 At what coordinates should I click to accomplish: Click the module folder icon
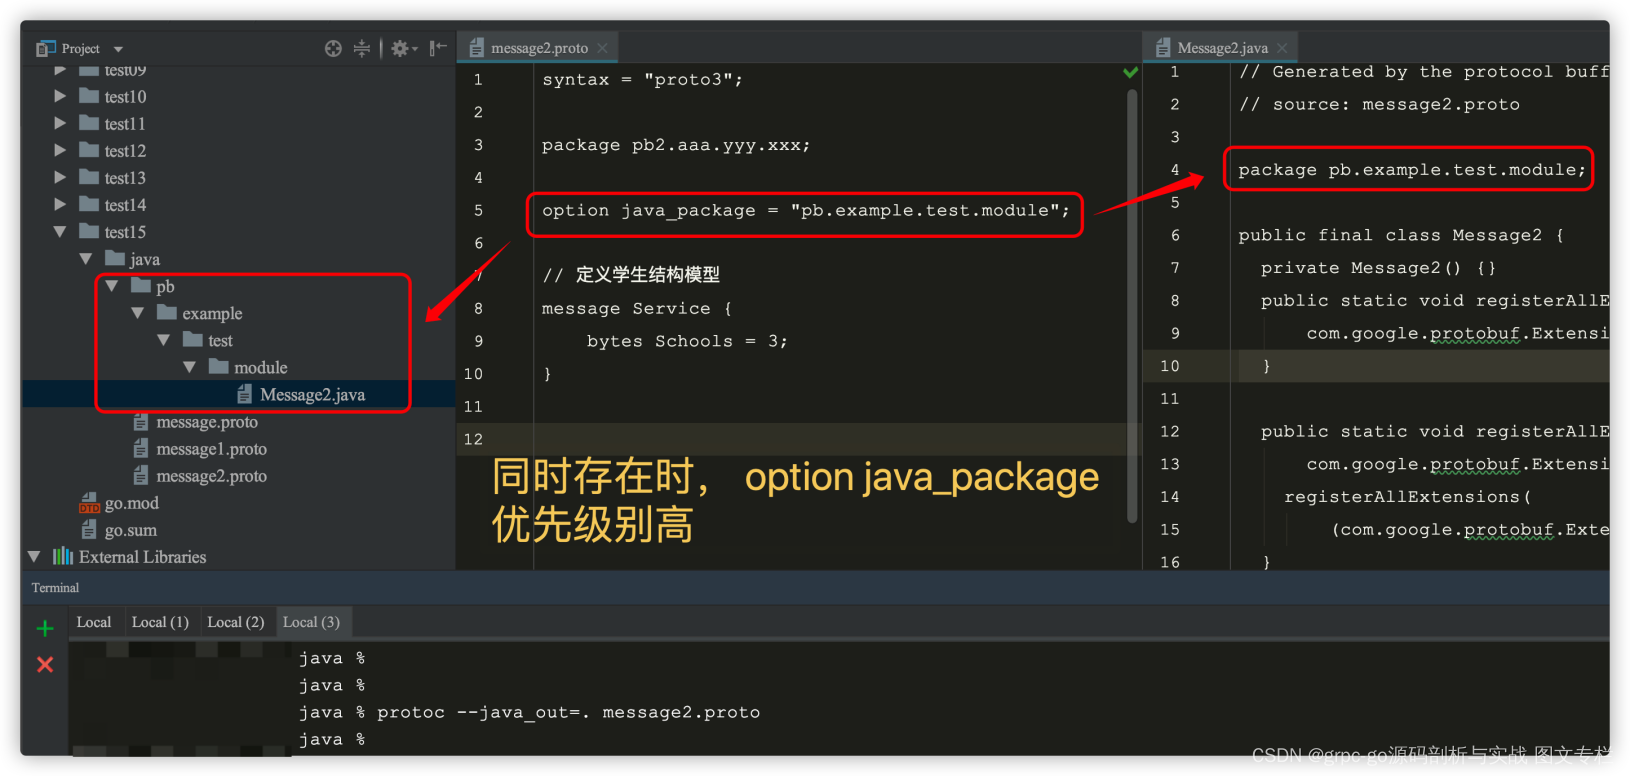[x=219, y=367]
